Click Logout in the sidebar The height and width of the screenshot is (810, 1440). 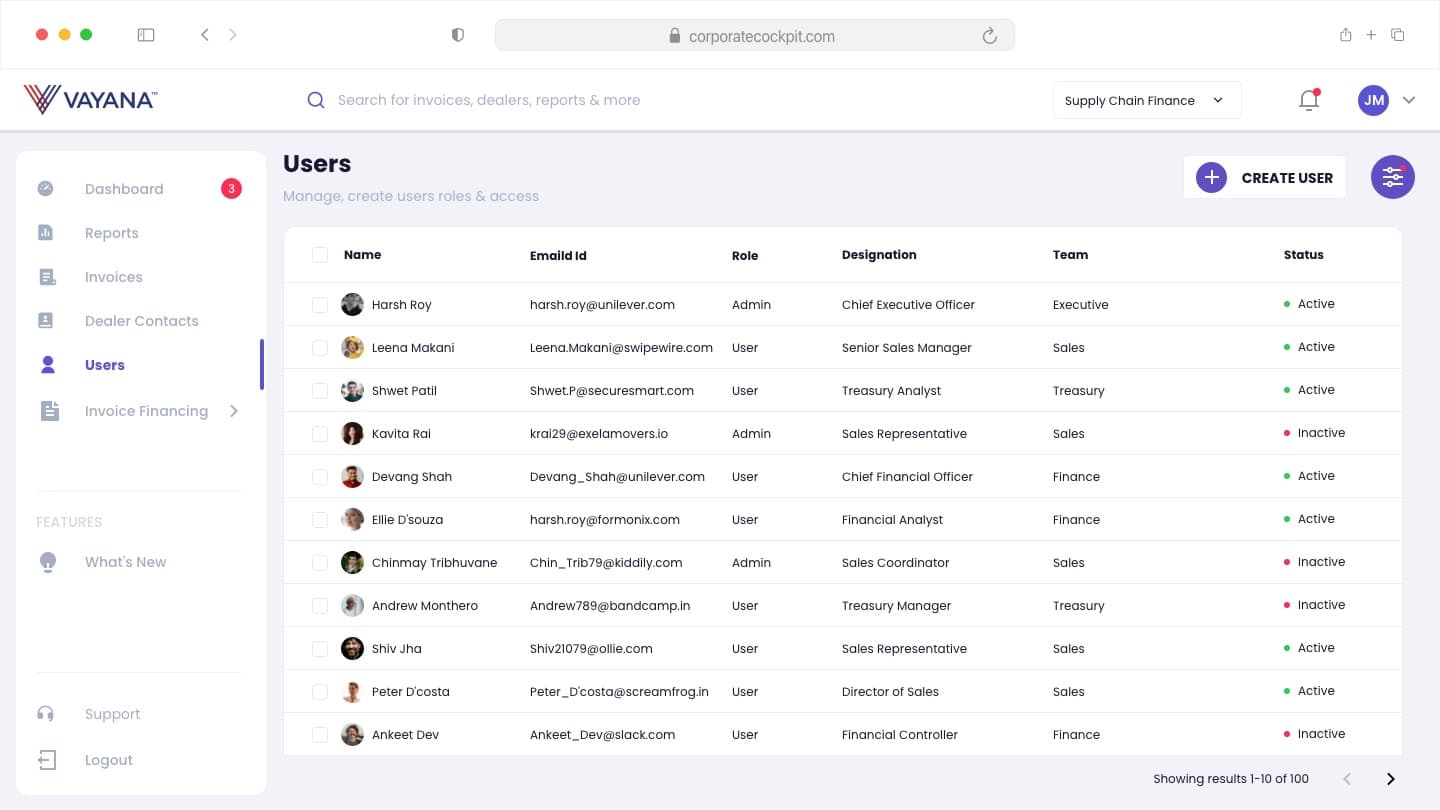click(109, 760)
